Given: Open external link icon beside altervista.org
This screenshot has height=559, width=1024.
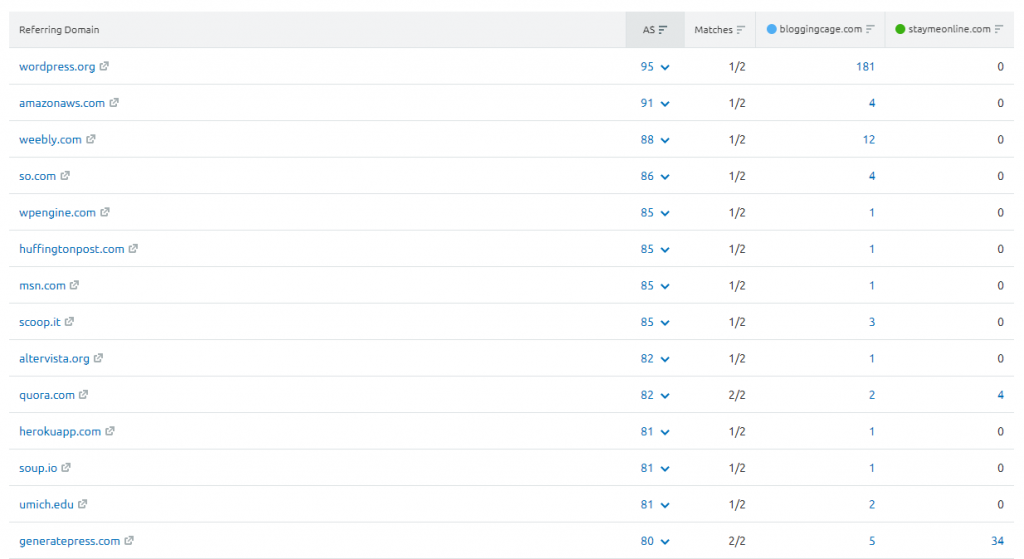Looking at the screenshot, I should pos(98,359).
